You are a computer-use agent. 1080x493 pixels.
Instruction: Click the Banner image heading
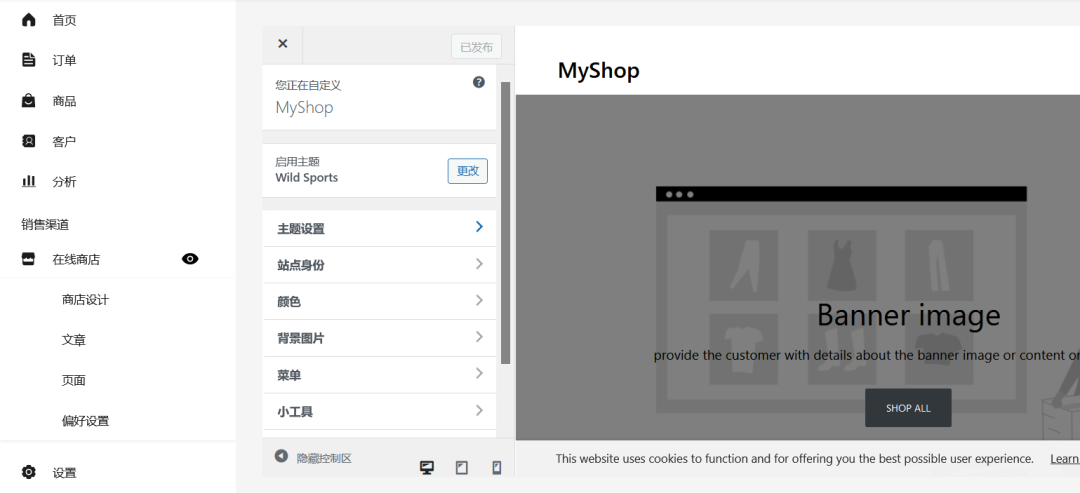coord(908,315)
